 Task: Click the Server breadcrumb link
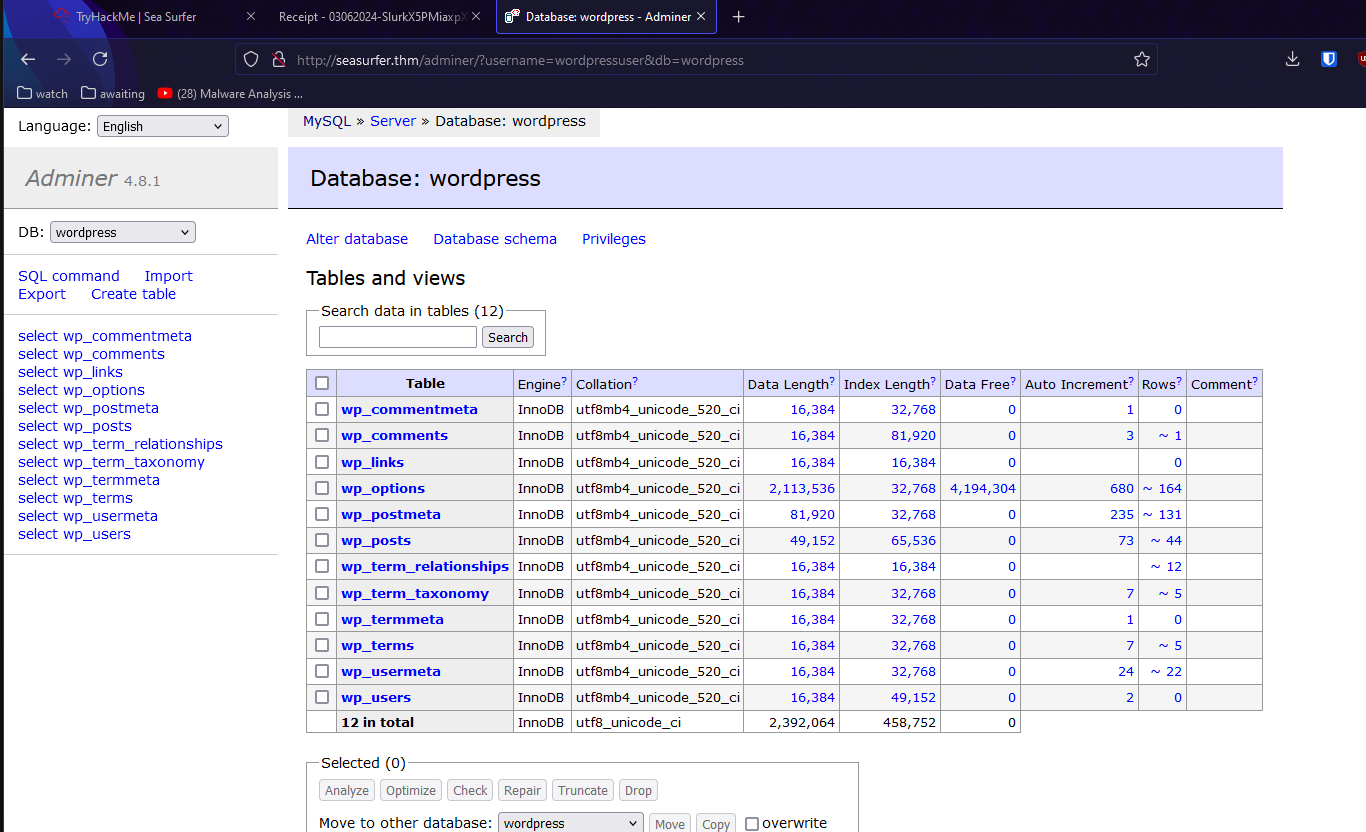click(x=393, y=121)
